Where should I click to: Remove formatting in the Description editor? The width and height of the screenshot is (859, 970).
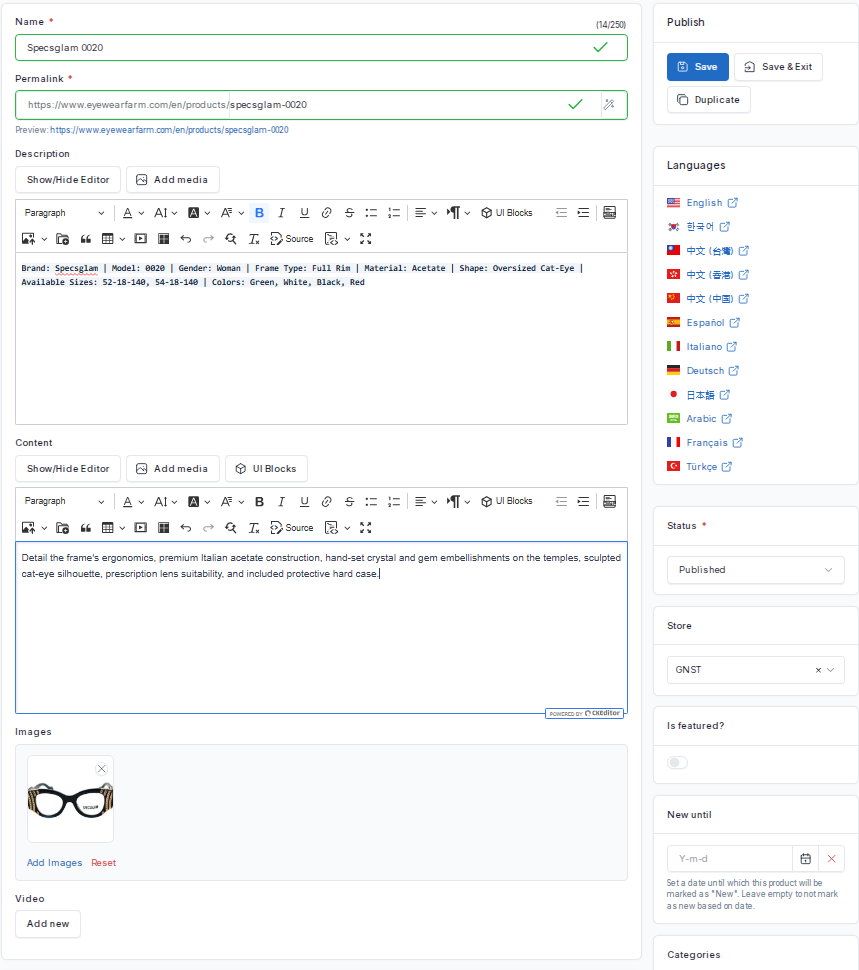[254, 239]
